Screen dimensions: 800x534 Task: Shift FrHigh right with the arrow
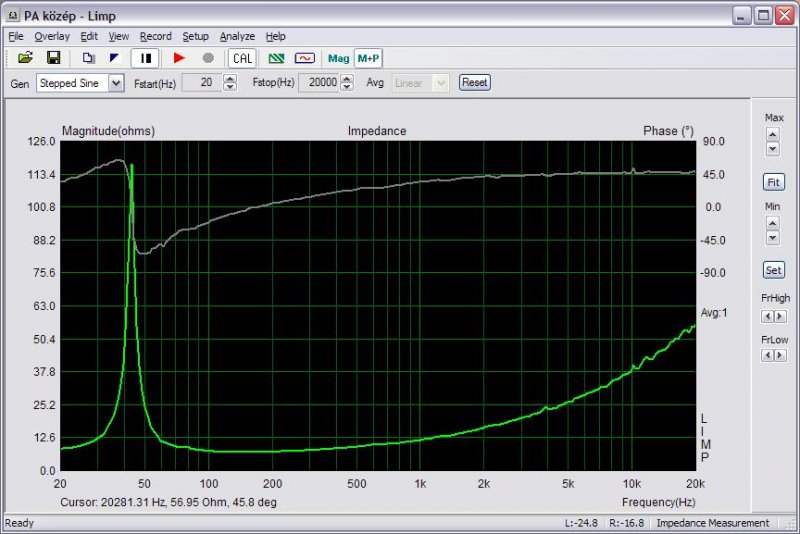[x=780, y=317]
